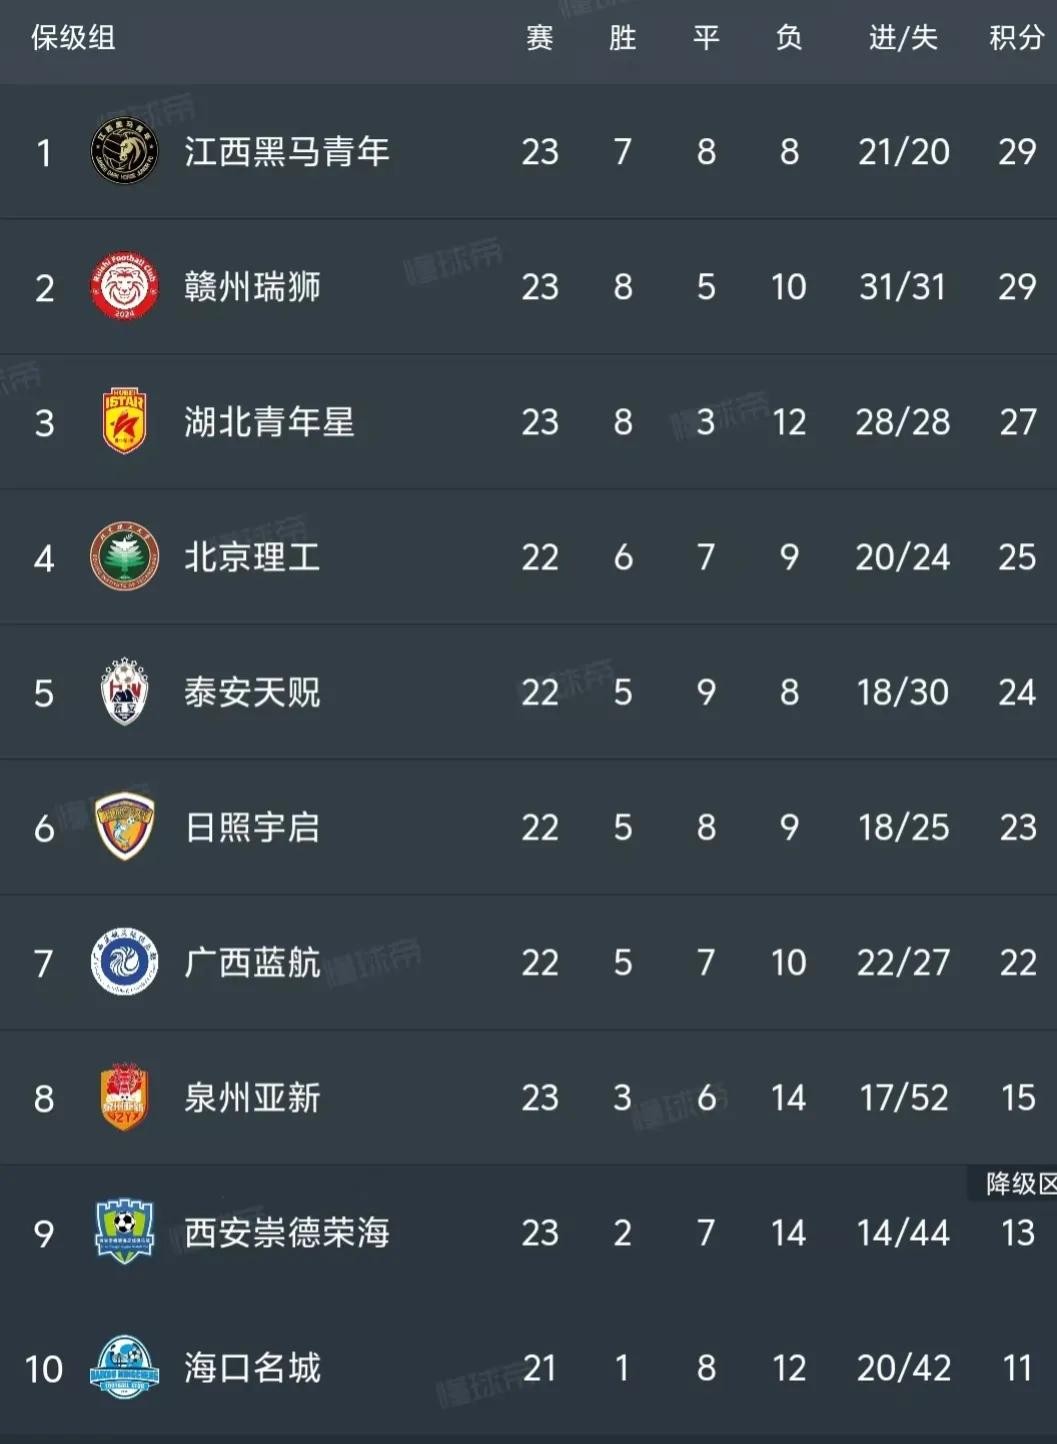
Task: Open the 泉州亚新 orange crest
Action: 124,1097
